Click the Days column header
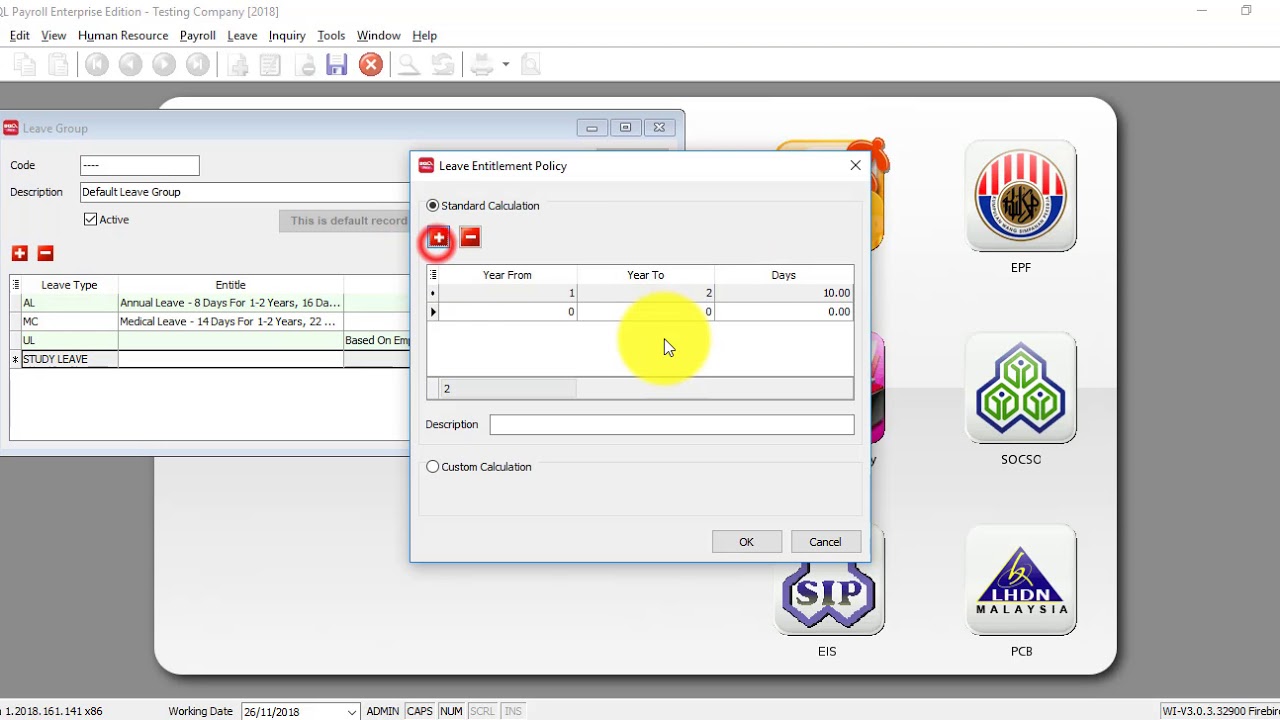This screenshot has width=1280, height=720. click(784, 275)
